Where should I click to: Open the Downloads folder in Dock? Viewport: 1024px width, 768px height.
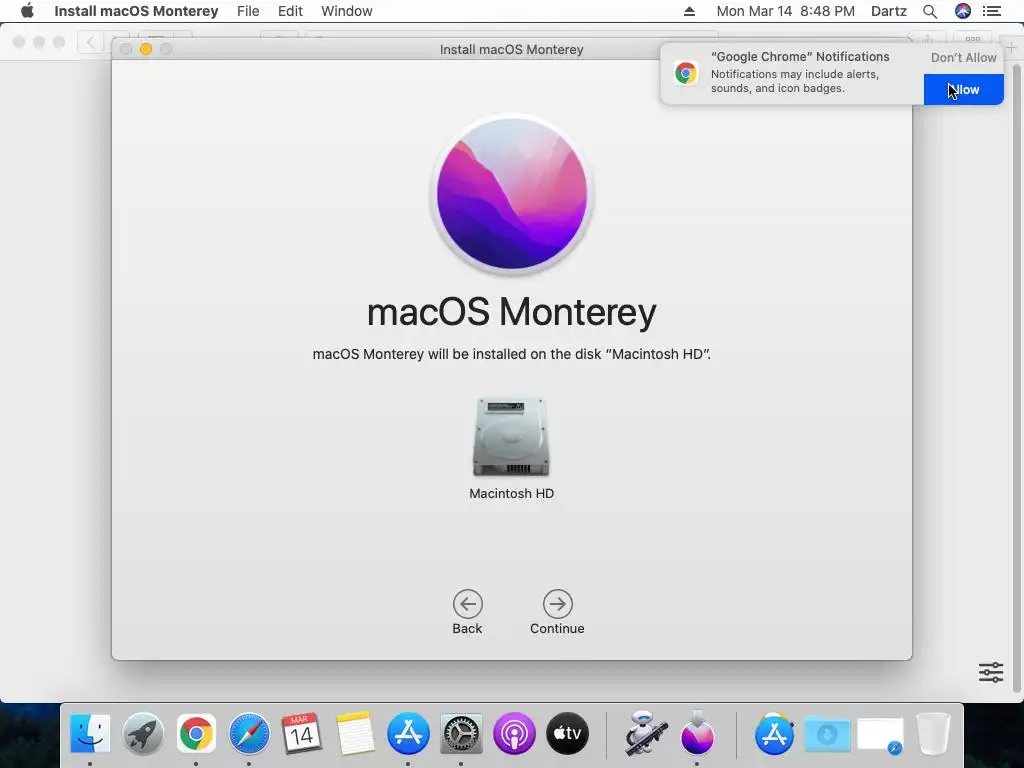pyautogui.click(x=827, y=735)
